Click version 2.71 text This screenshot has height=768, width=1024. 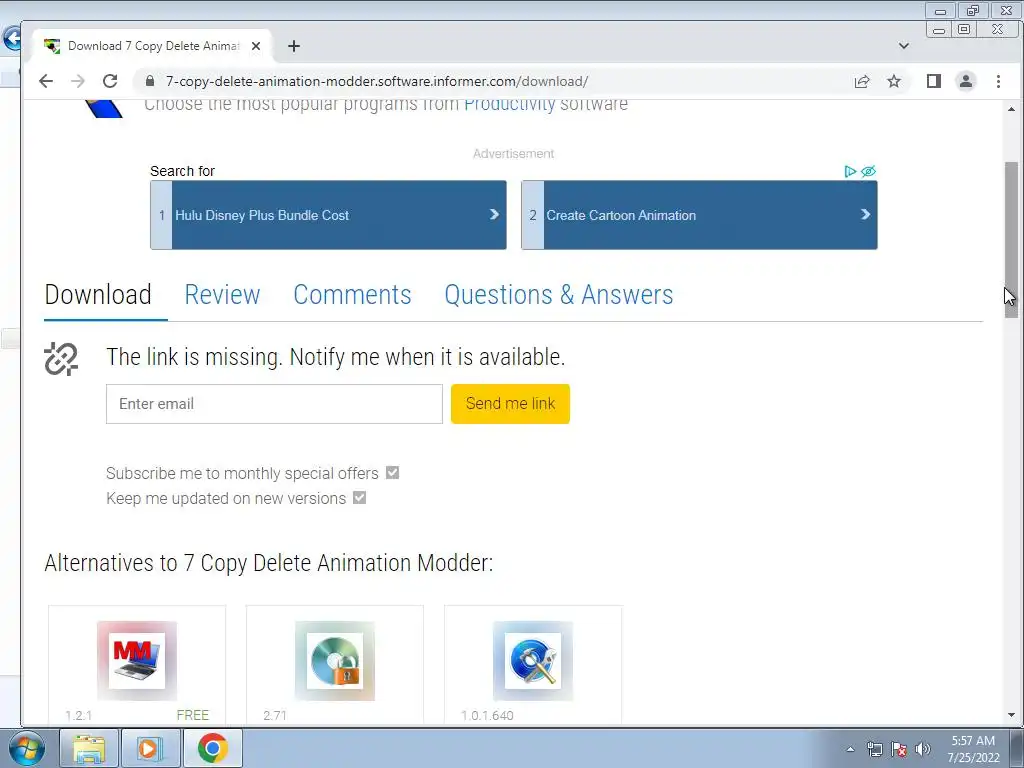tap(275, 715)
